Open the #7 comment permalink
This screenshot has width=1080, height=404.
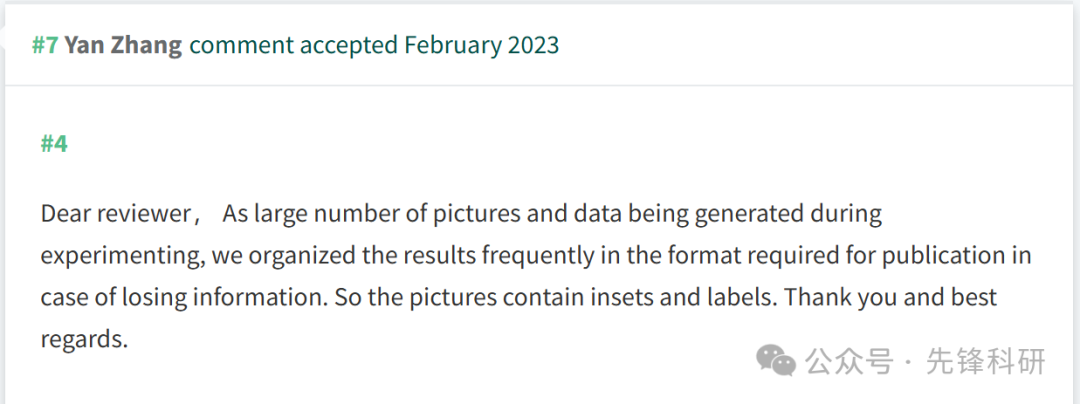pos(45,45)
